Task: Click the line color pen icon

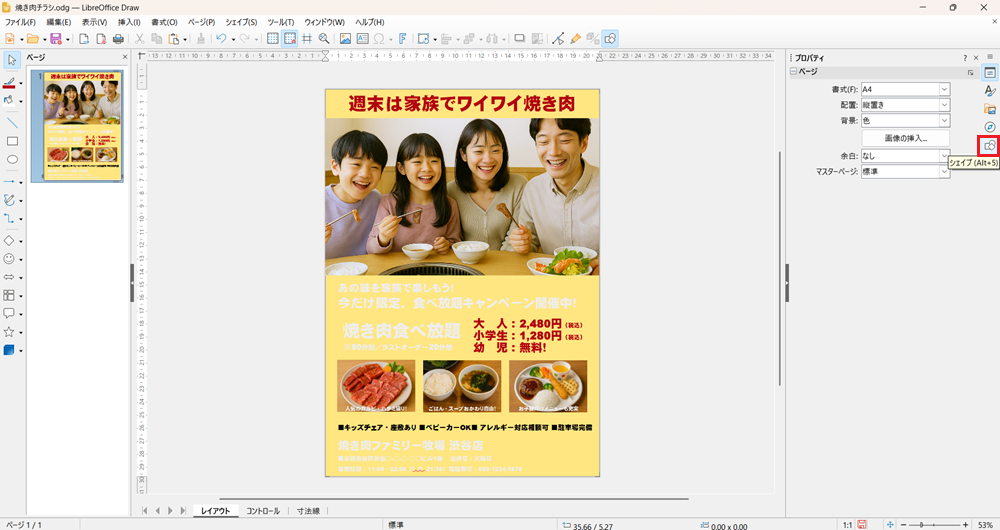Action: 9,83
